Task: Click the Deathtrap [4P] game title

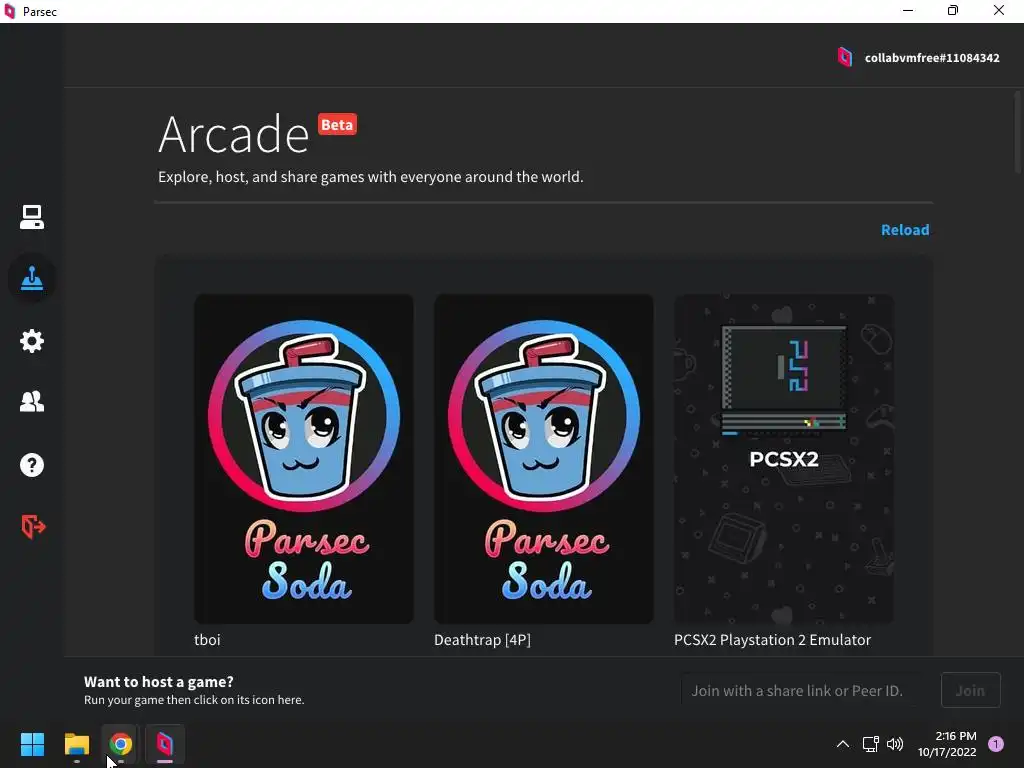Action: click(482, 640)
